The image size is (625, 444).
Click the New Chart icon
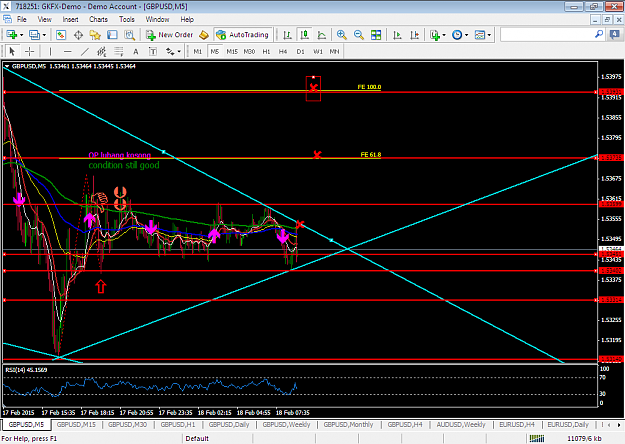(11, 35)
